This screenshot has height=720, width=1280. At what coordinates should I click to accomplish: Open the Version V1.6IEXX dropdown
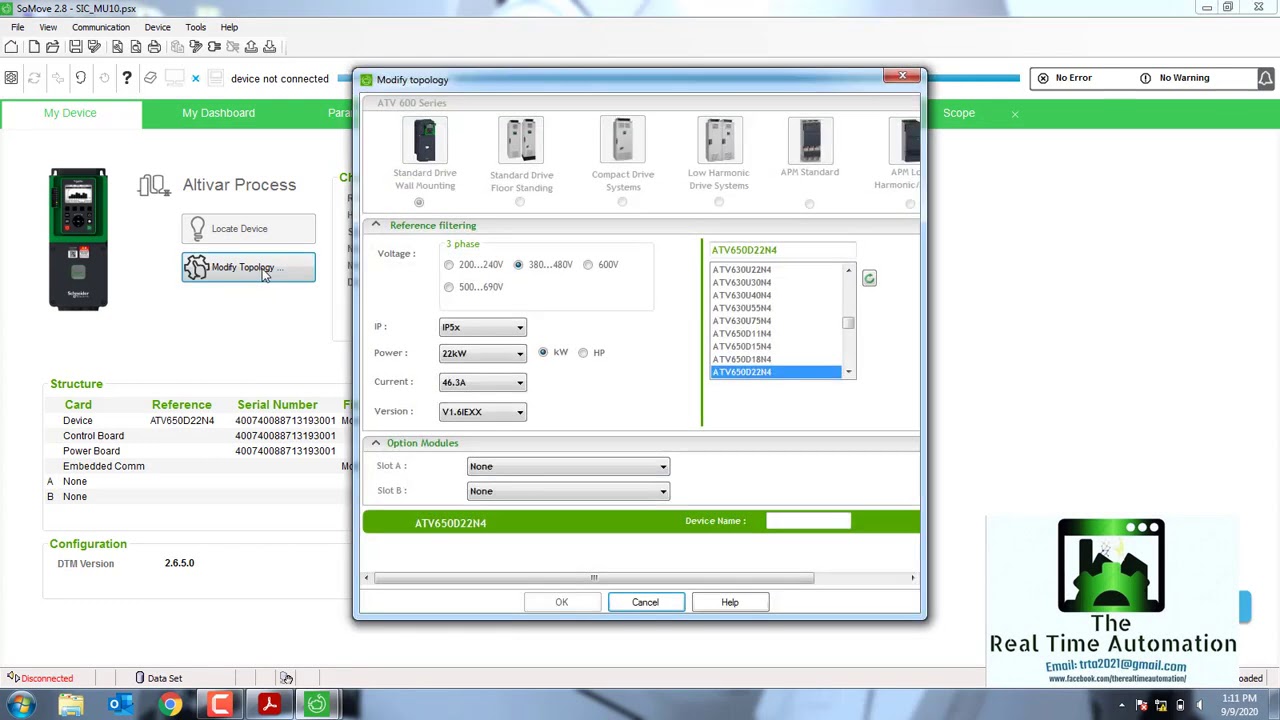pyautogui.click(x=482, y=412)
